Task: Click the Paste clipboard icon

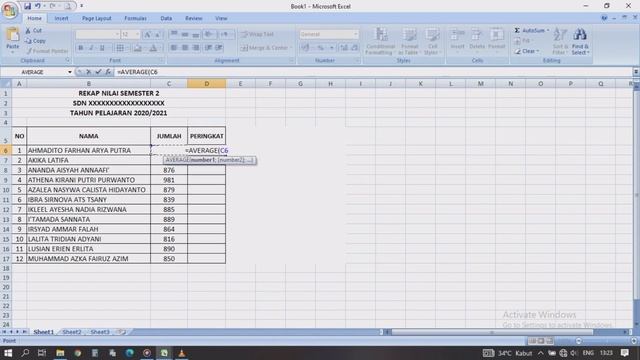Action: point(12,35)
